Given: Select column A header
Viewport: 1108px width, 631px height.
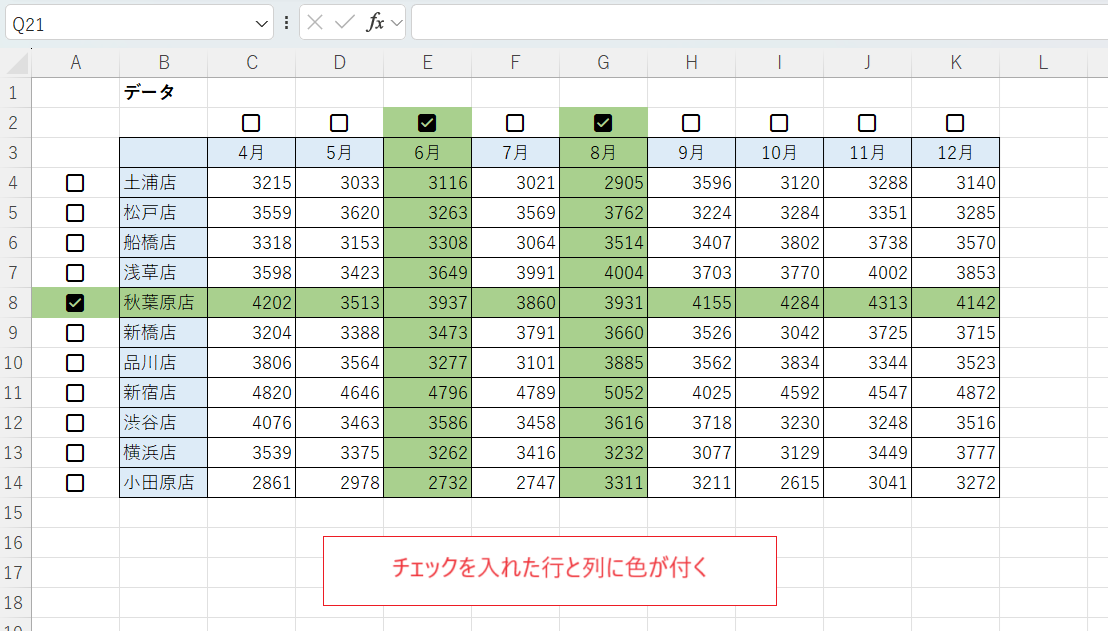Looking at the screenshot, I should pyautogui.click(x=76, y=63).
